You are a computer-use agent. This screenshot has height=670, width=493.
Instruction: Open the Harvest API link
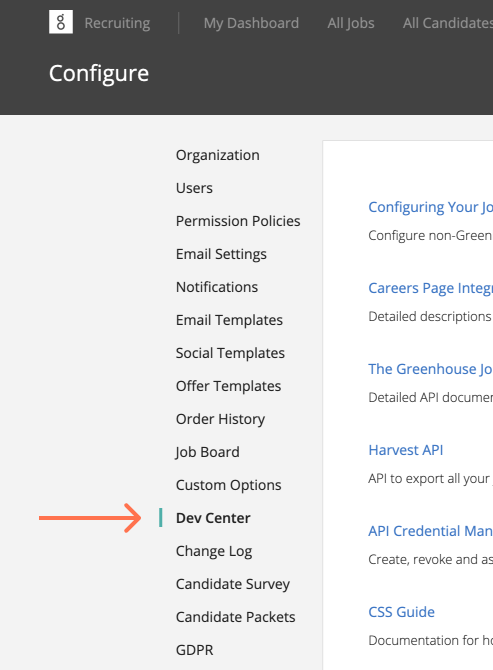pos(405,450)
